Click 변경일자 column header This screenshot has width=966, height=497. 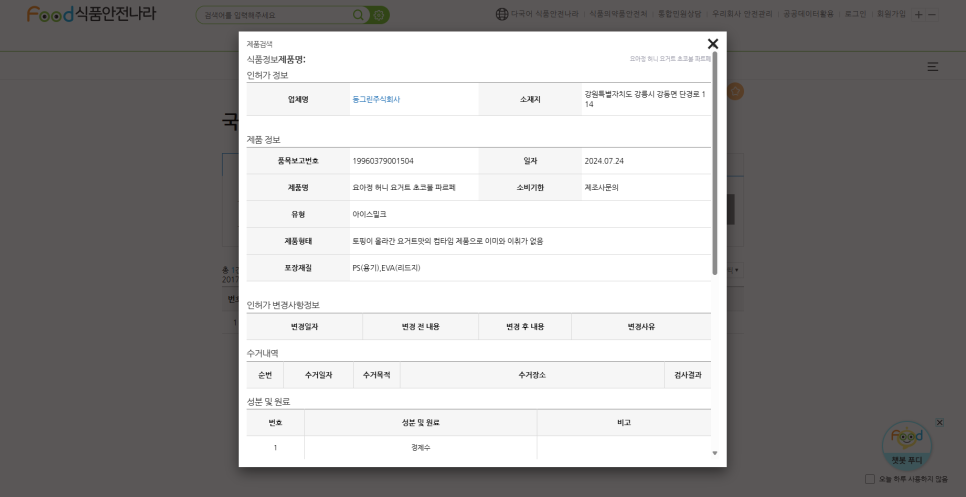click(x=304, y=327)
